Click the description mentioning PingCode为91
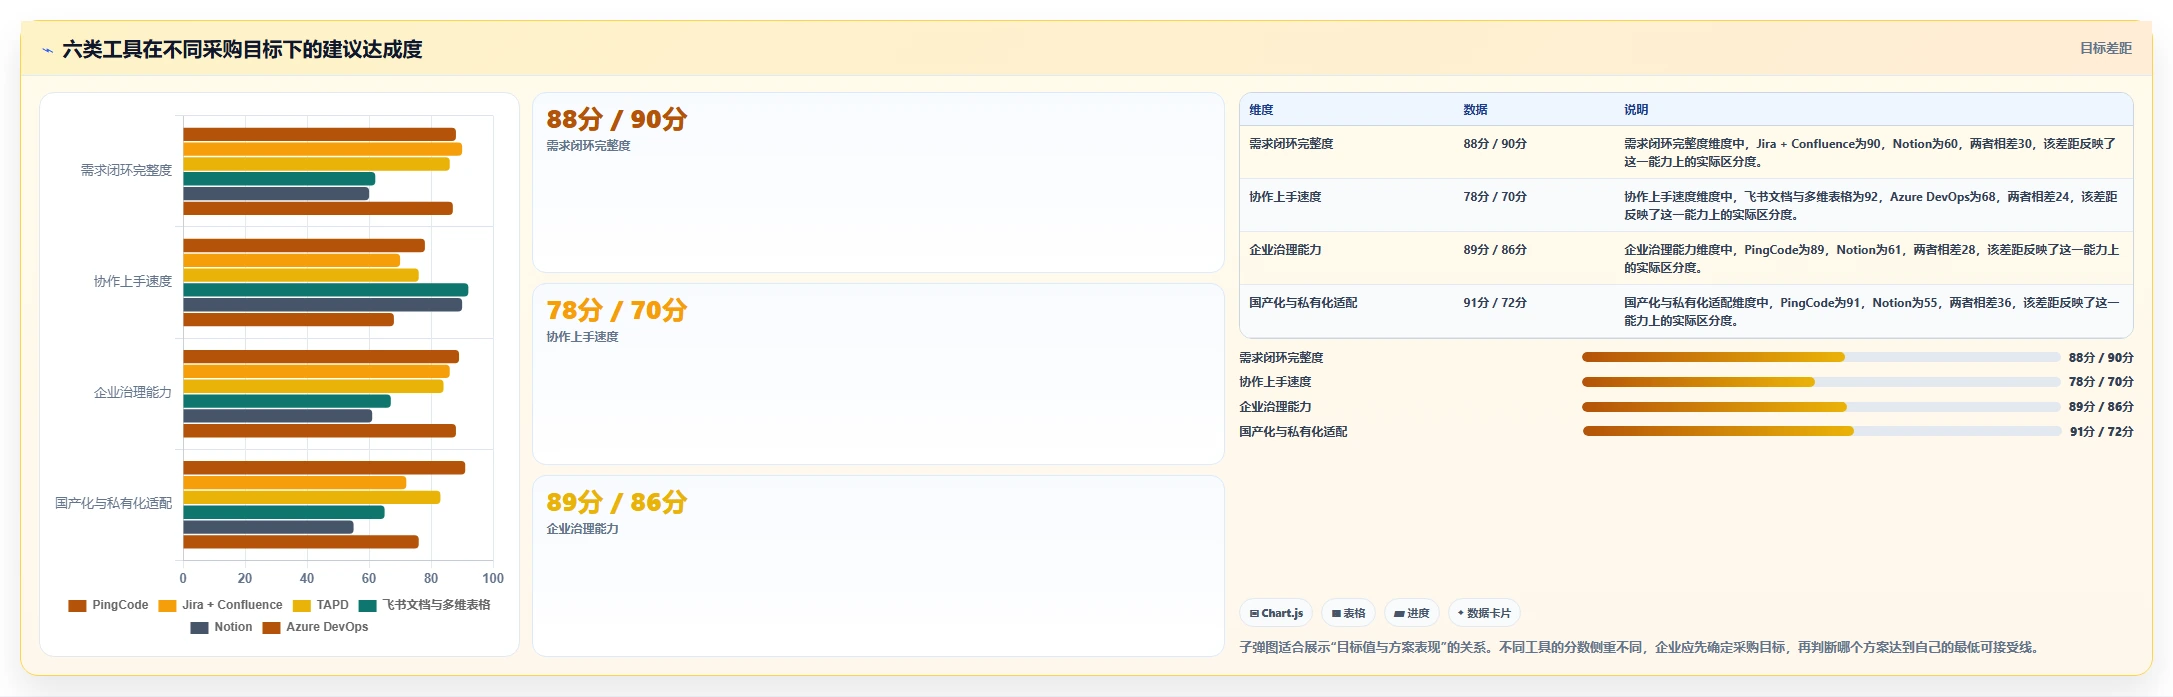Viewport: 2173px width, 697px height. click(x=1871, y=312)
